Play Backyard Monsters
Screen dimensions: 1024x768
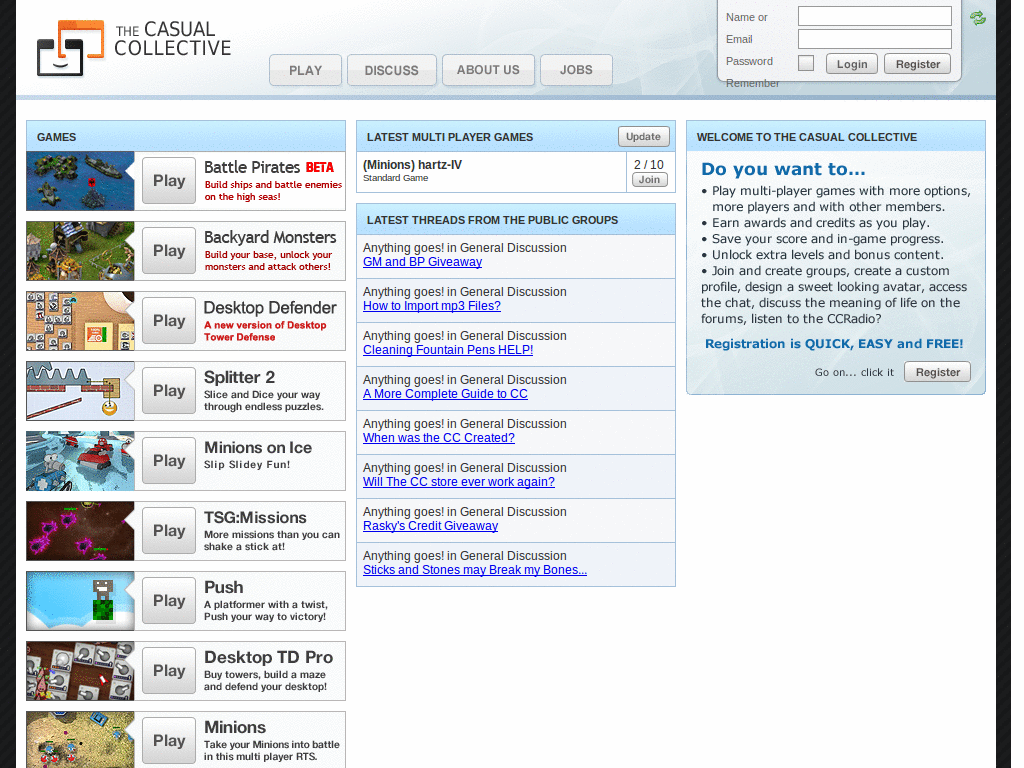[x=169, y=250]
